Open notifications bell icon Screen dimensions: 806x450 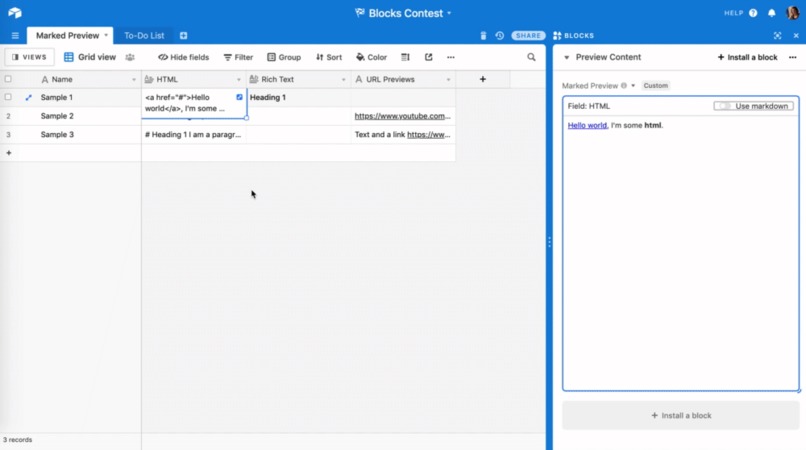pyautogui.click(x=772, y=13)
